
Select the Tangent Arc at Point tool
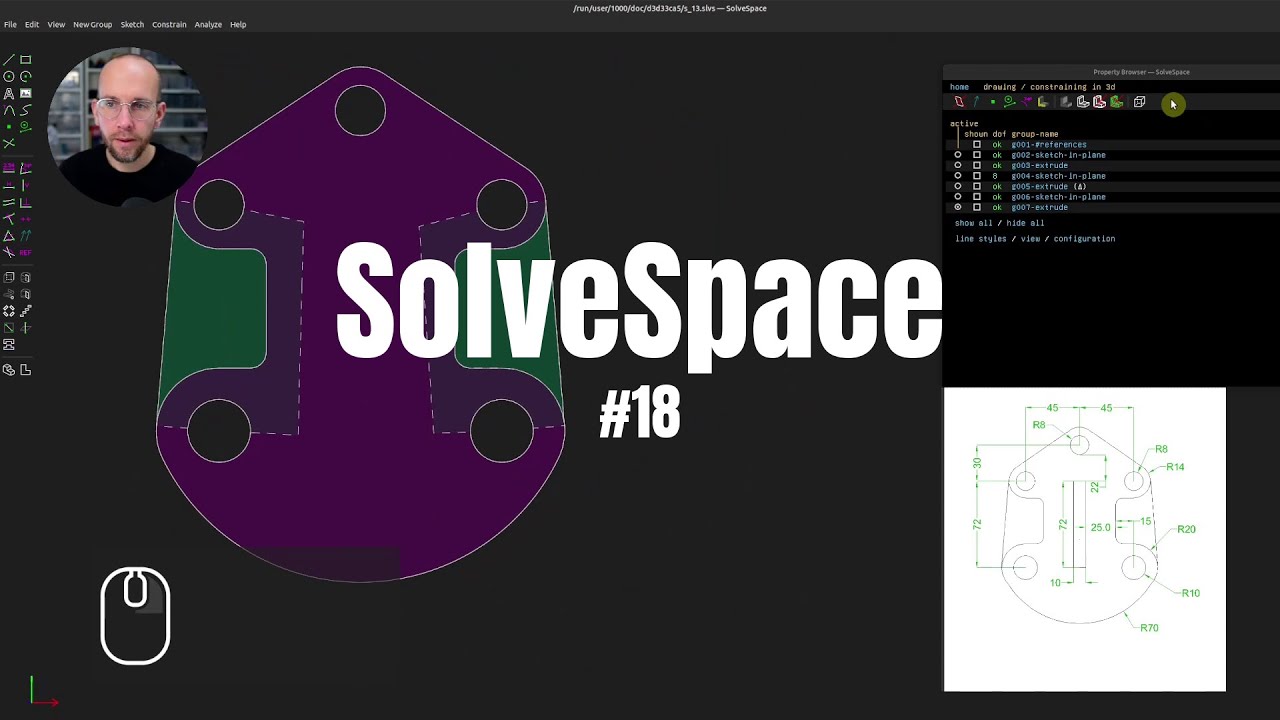(9, 110)
